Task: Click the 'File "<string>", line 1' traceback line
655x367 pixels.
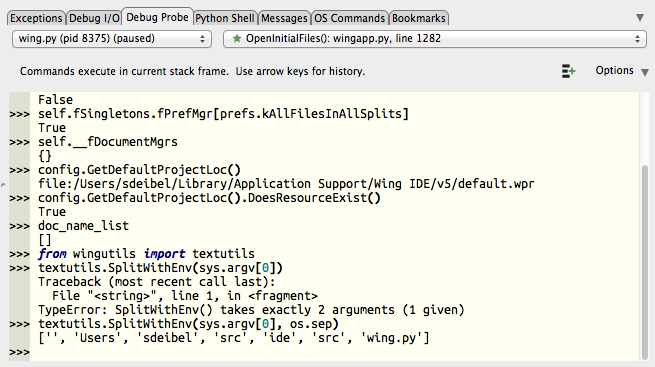Action: coord(185,296)
